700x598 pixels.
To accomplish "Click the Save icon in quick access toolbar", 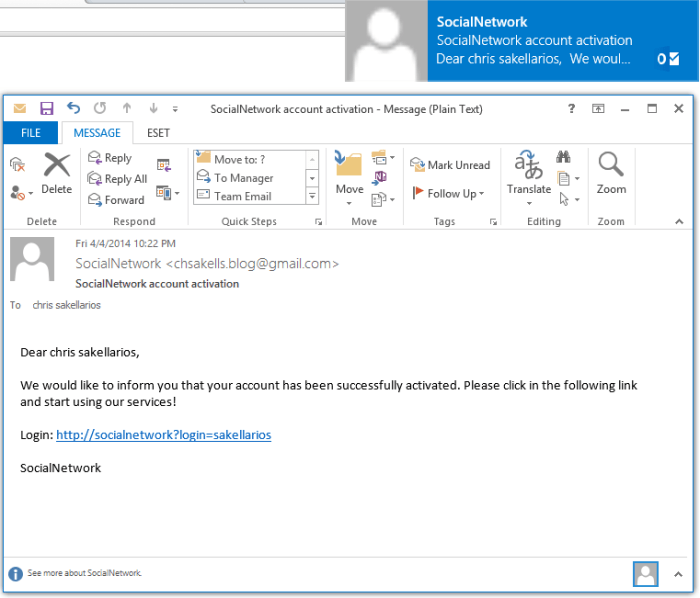I will coord(46,108).
